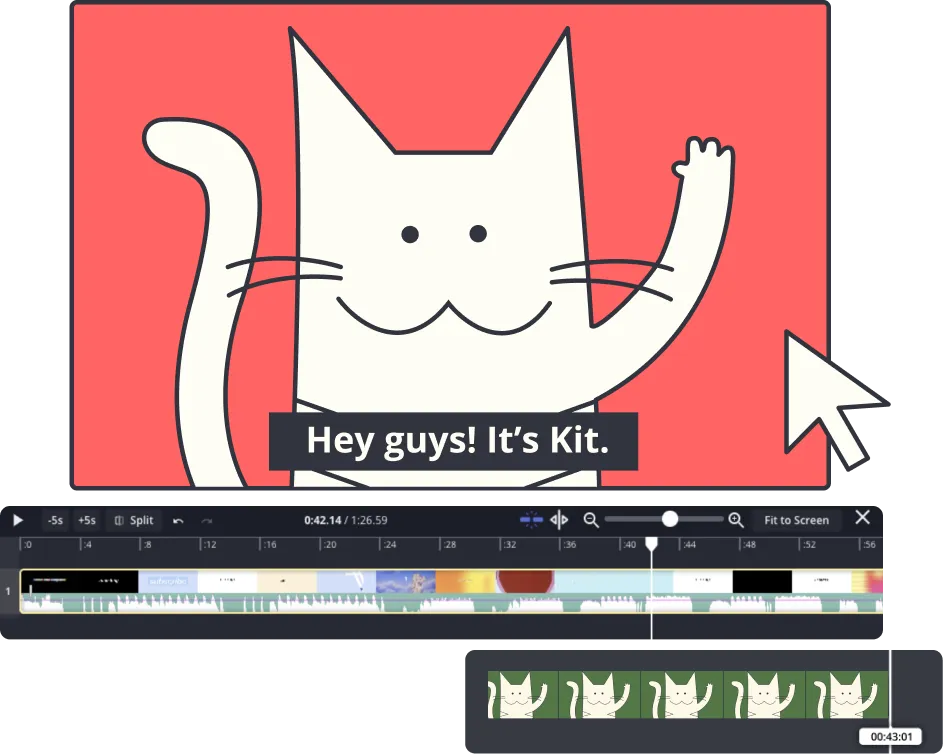Skip forward with the +5s button
Viewport: 944px width, 754px height.
(87, 520)
